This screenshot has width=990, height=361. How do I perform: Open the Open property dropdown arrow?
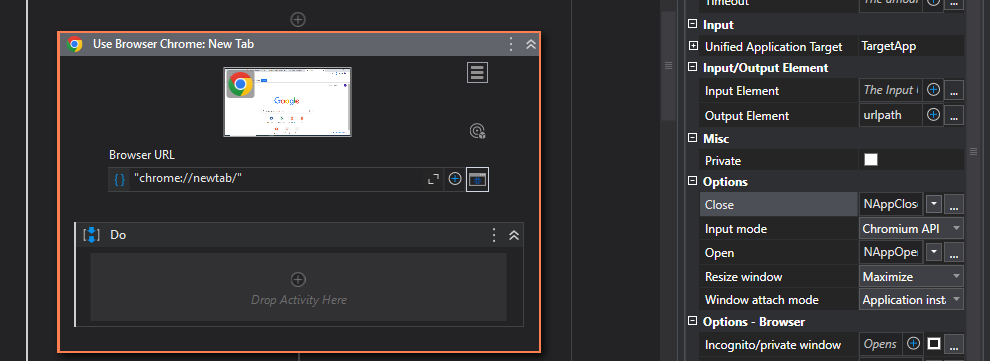[934, 252]
